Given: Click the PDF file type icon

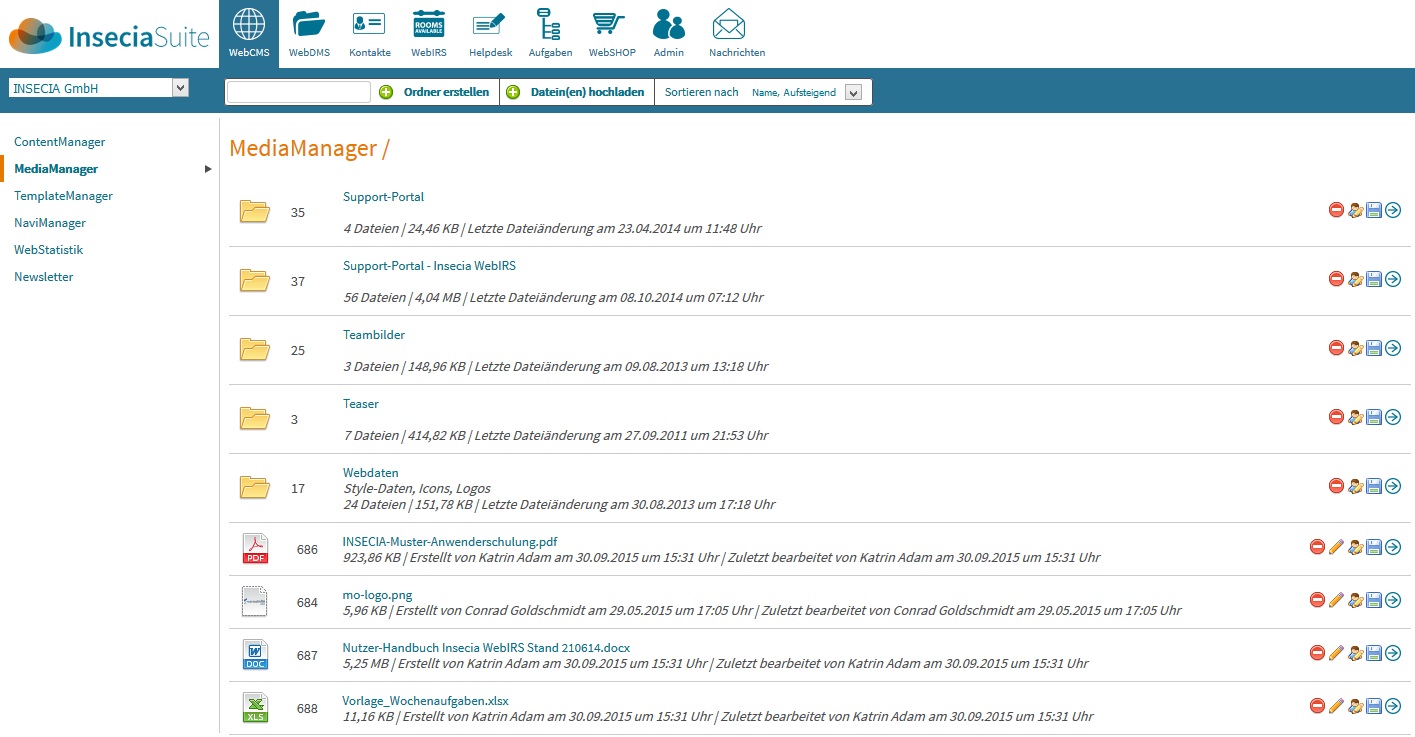Looking at the screenshot, I should [x=256, y=549].
